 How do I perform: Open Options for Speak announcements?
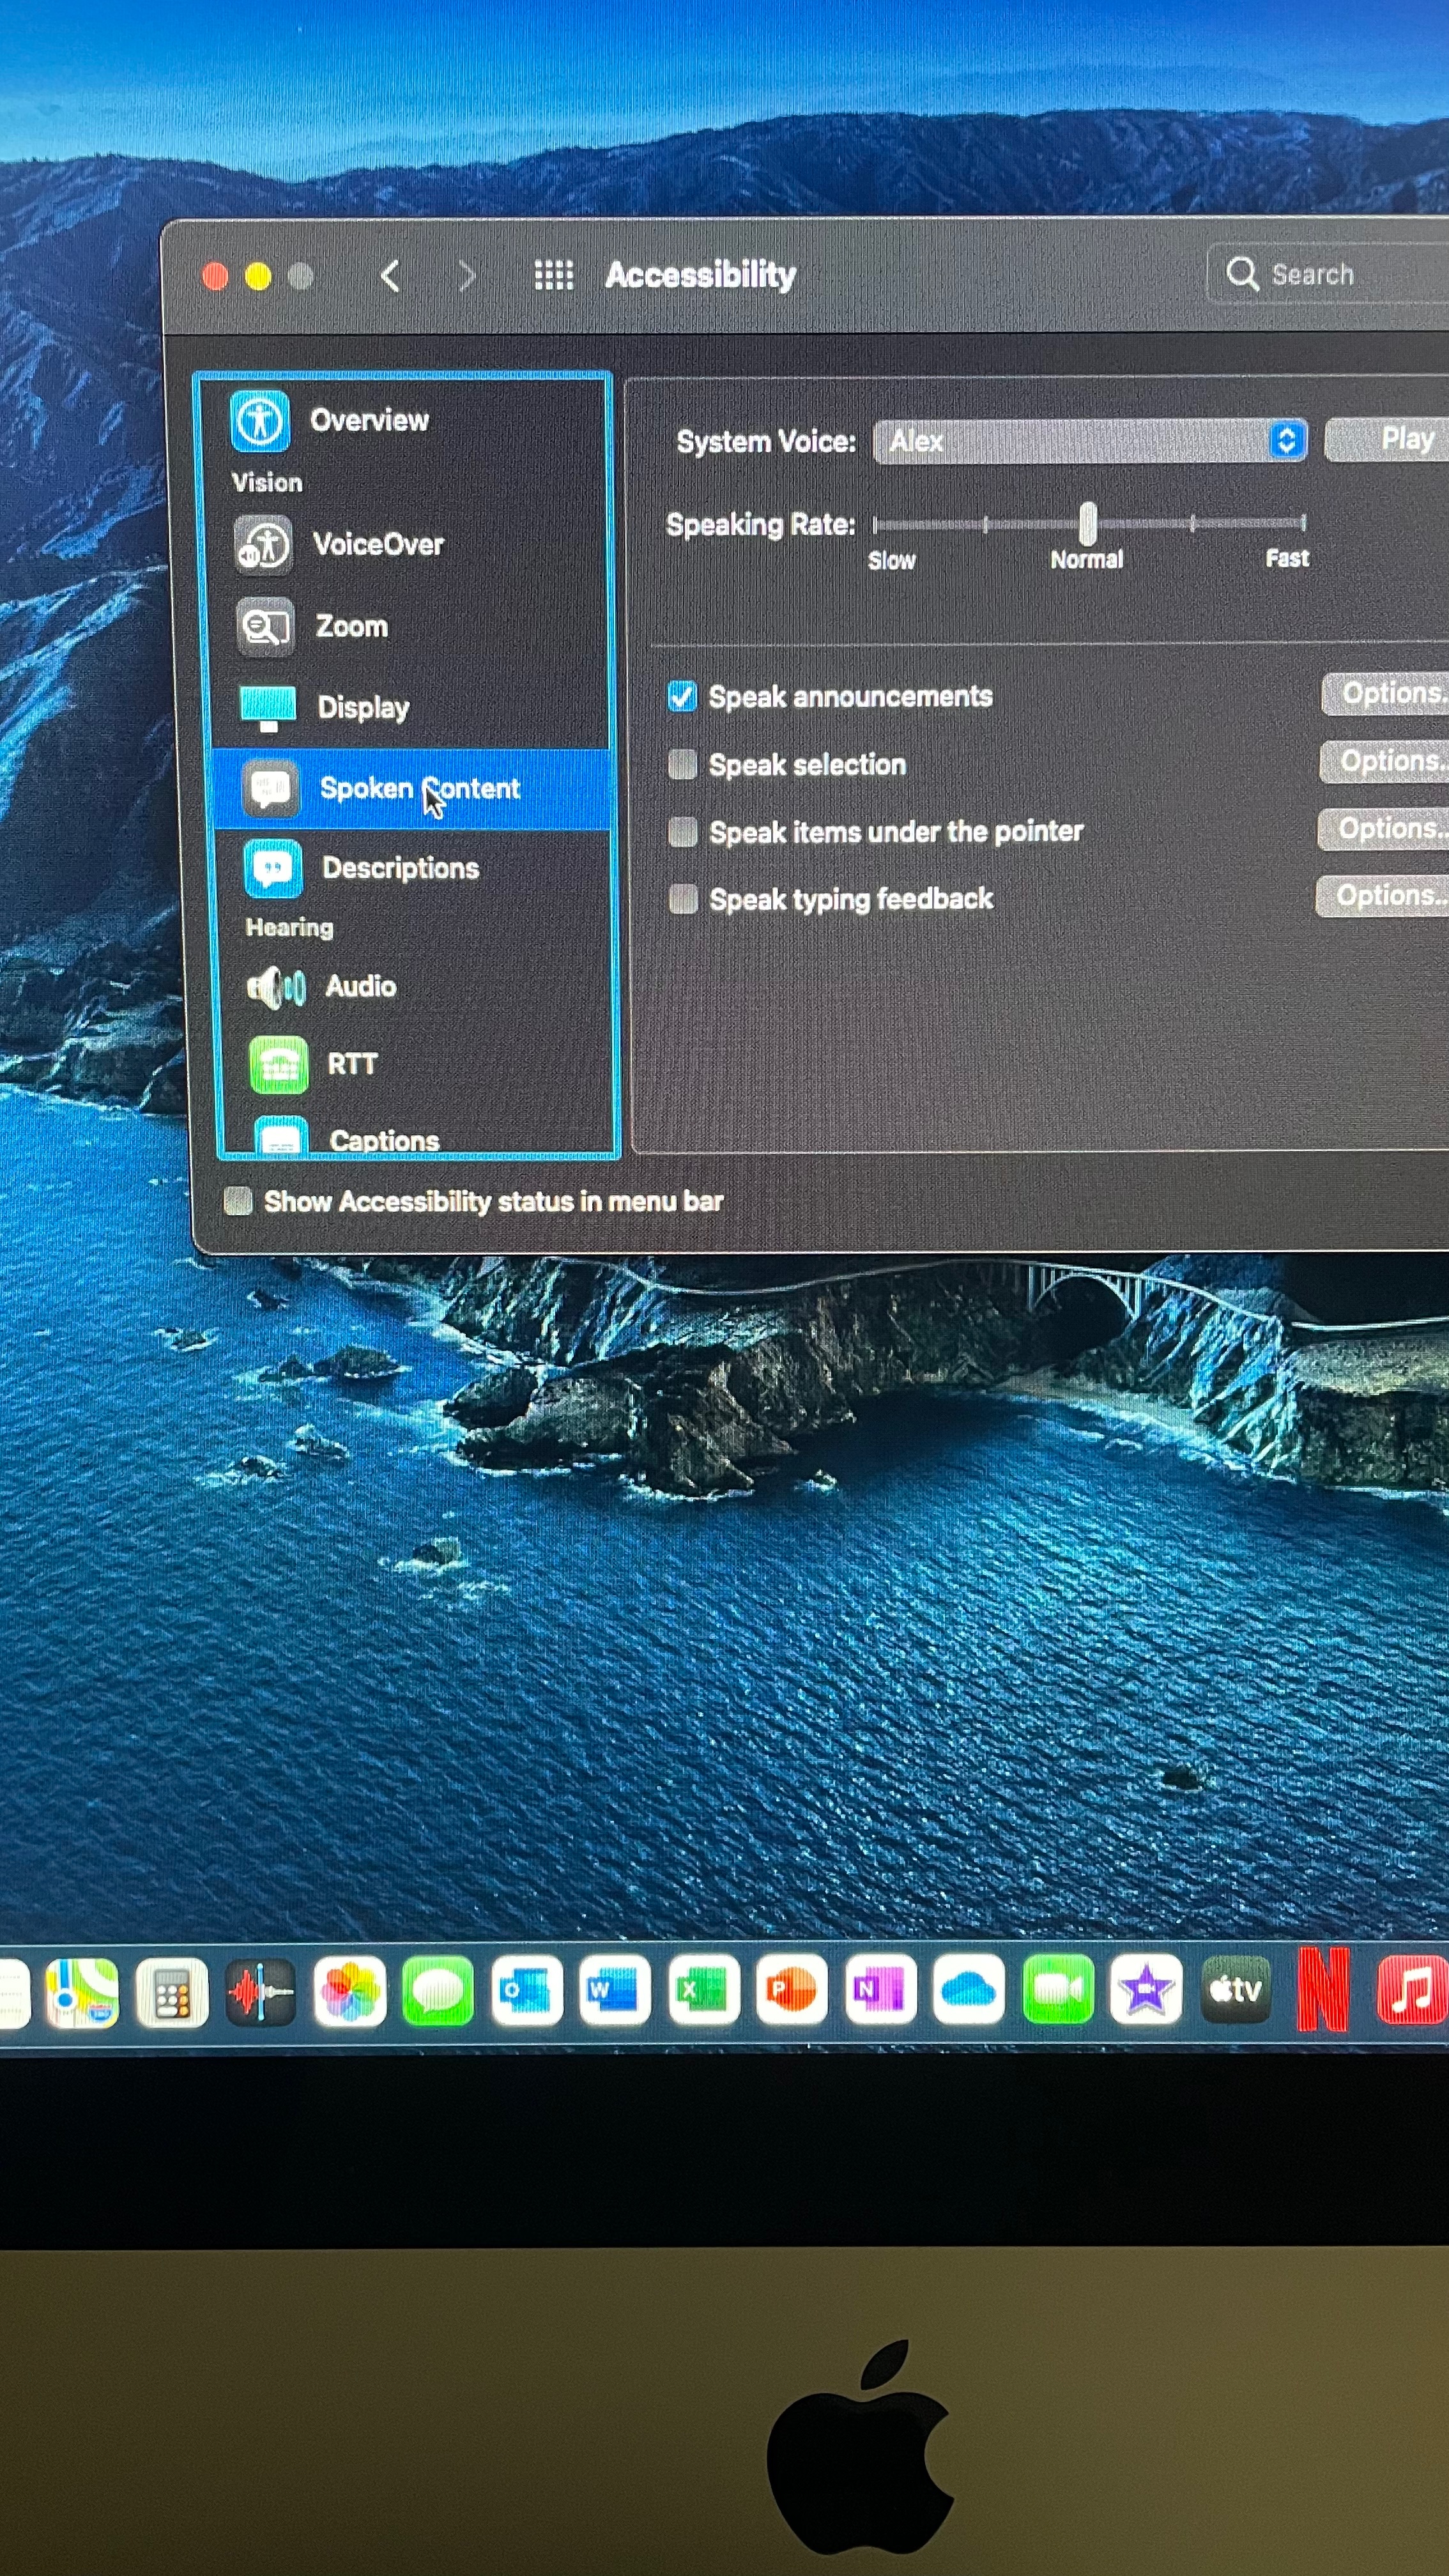pos(1389,693)
